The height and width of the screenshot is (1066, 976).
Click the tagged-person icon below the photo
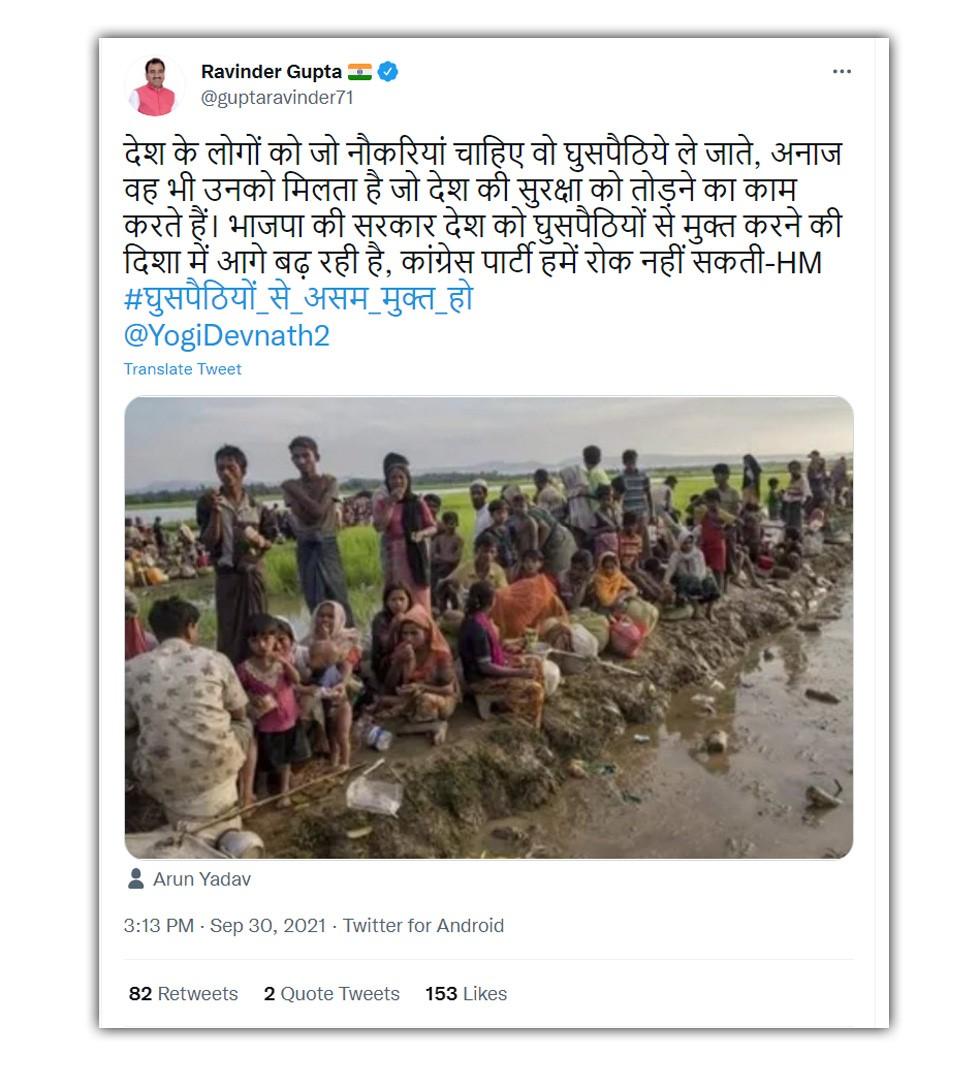point(136,879)
